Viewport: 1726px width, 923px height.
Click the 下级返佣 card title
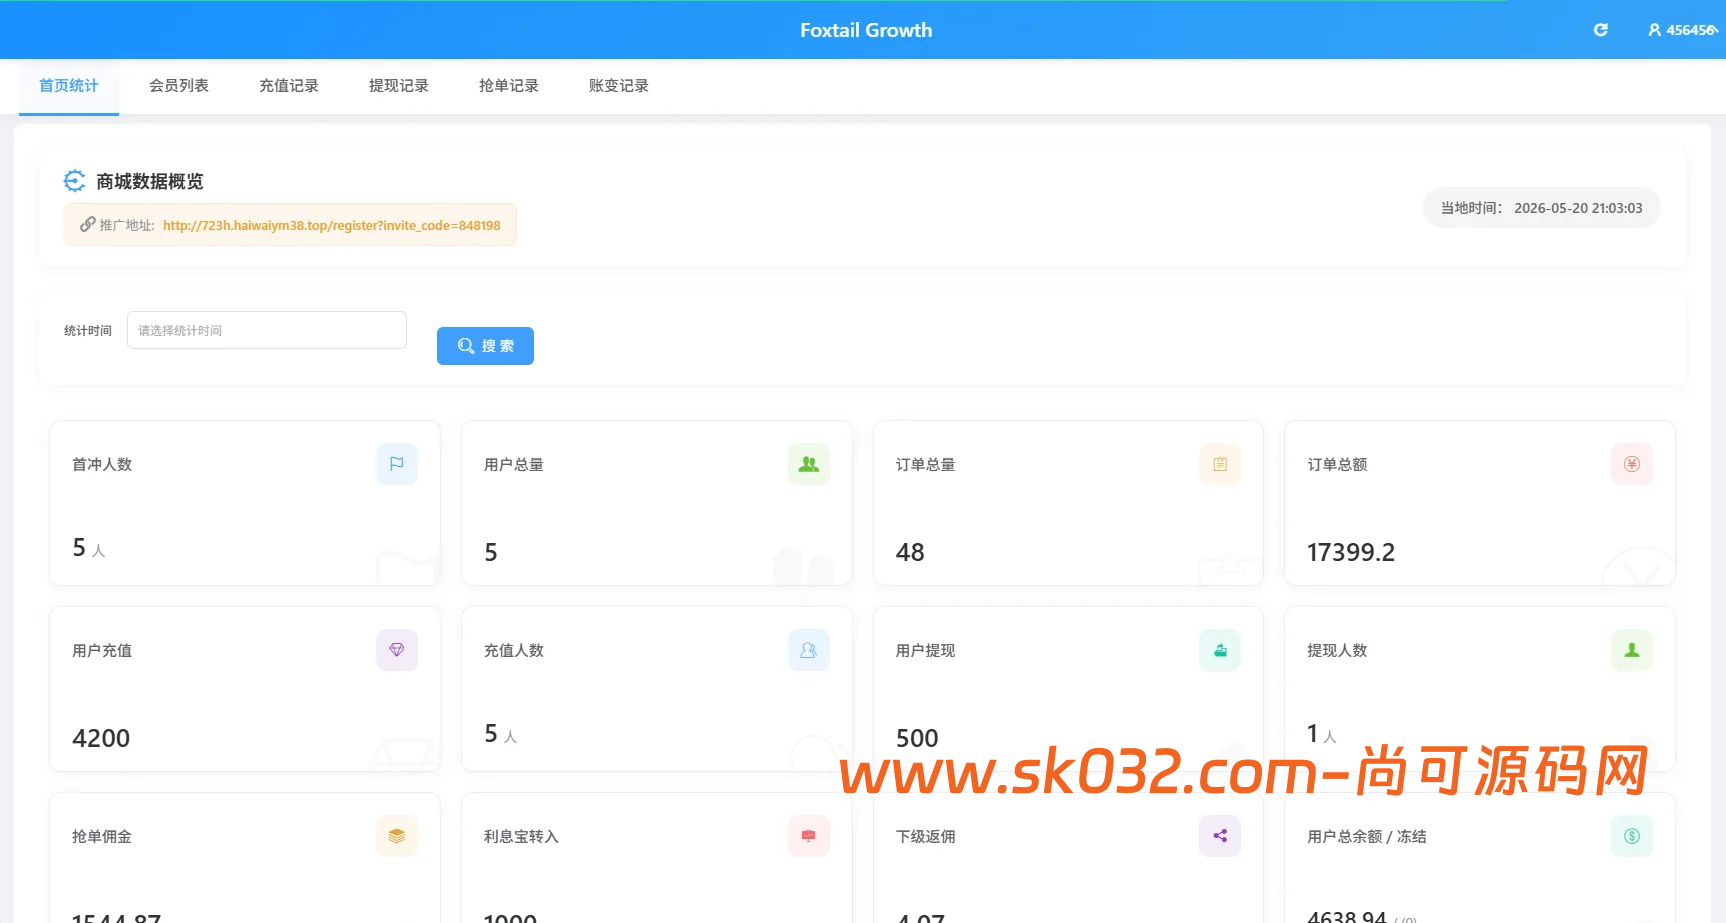[926, 836]
